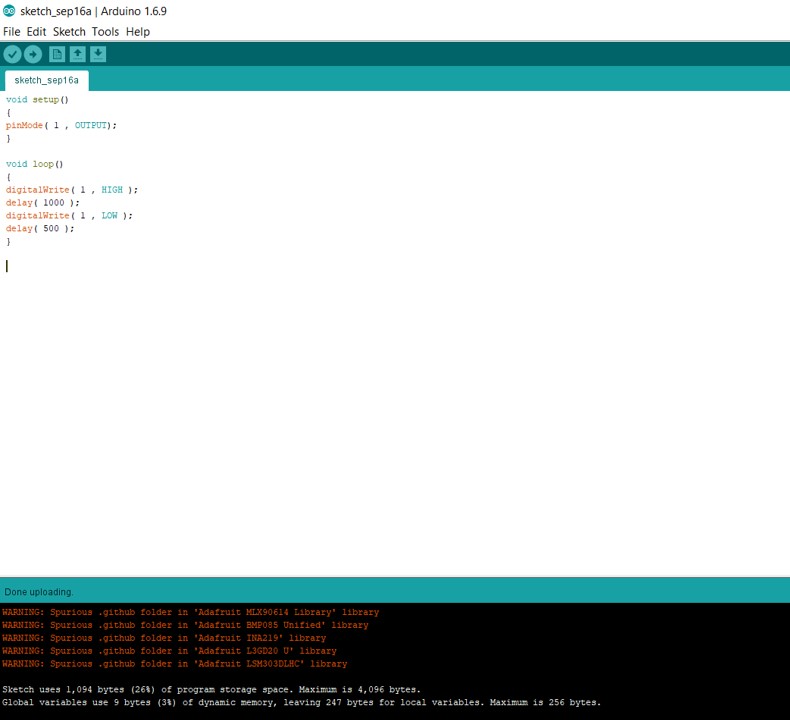Click the 'Sketch uses 1,094 bytes' line
The width and height of the screenshot is (790, 720).
pos(211,690)
